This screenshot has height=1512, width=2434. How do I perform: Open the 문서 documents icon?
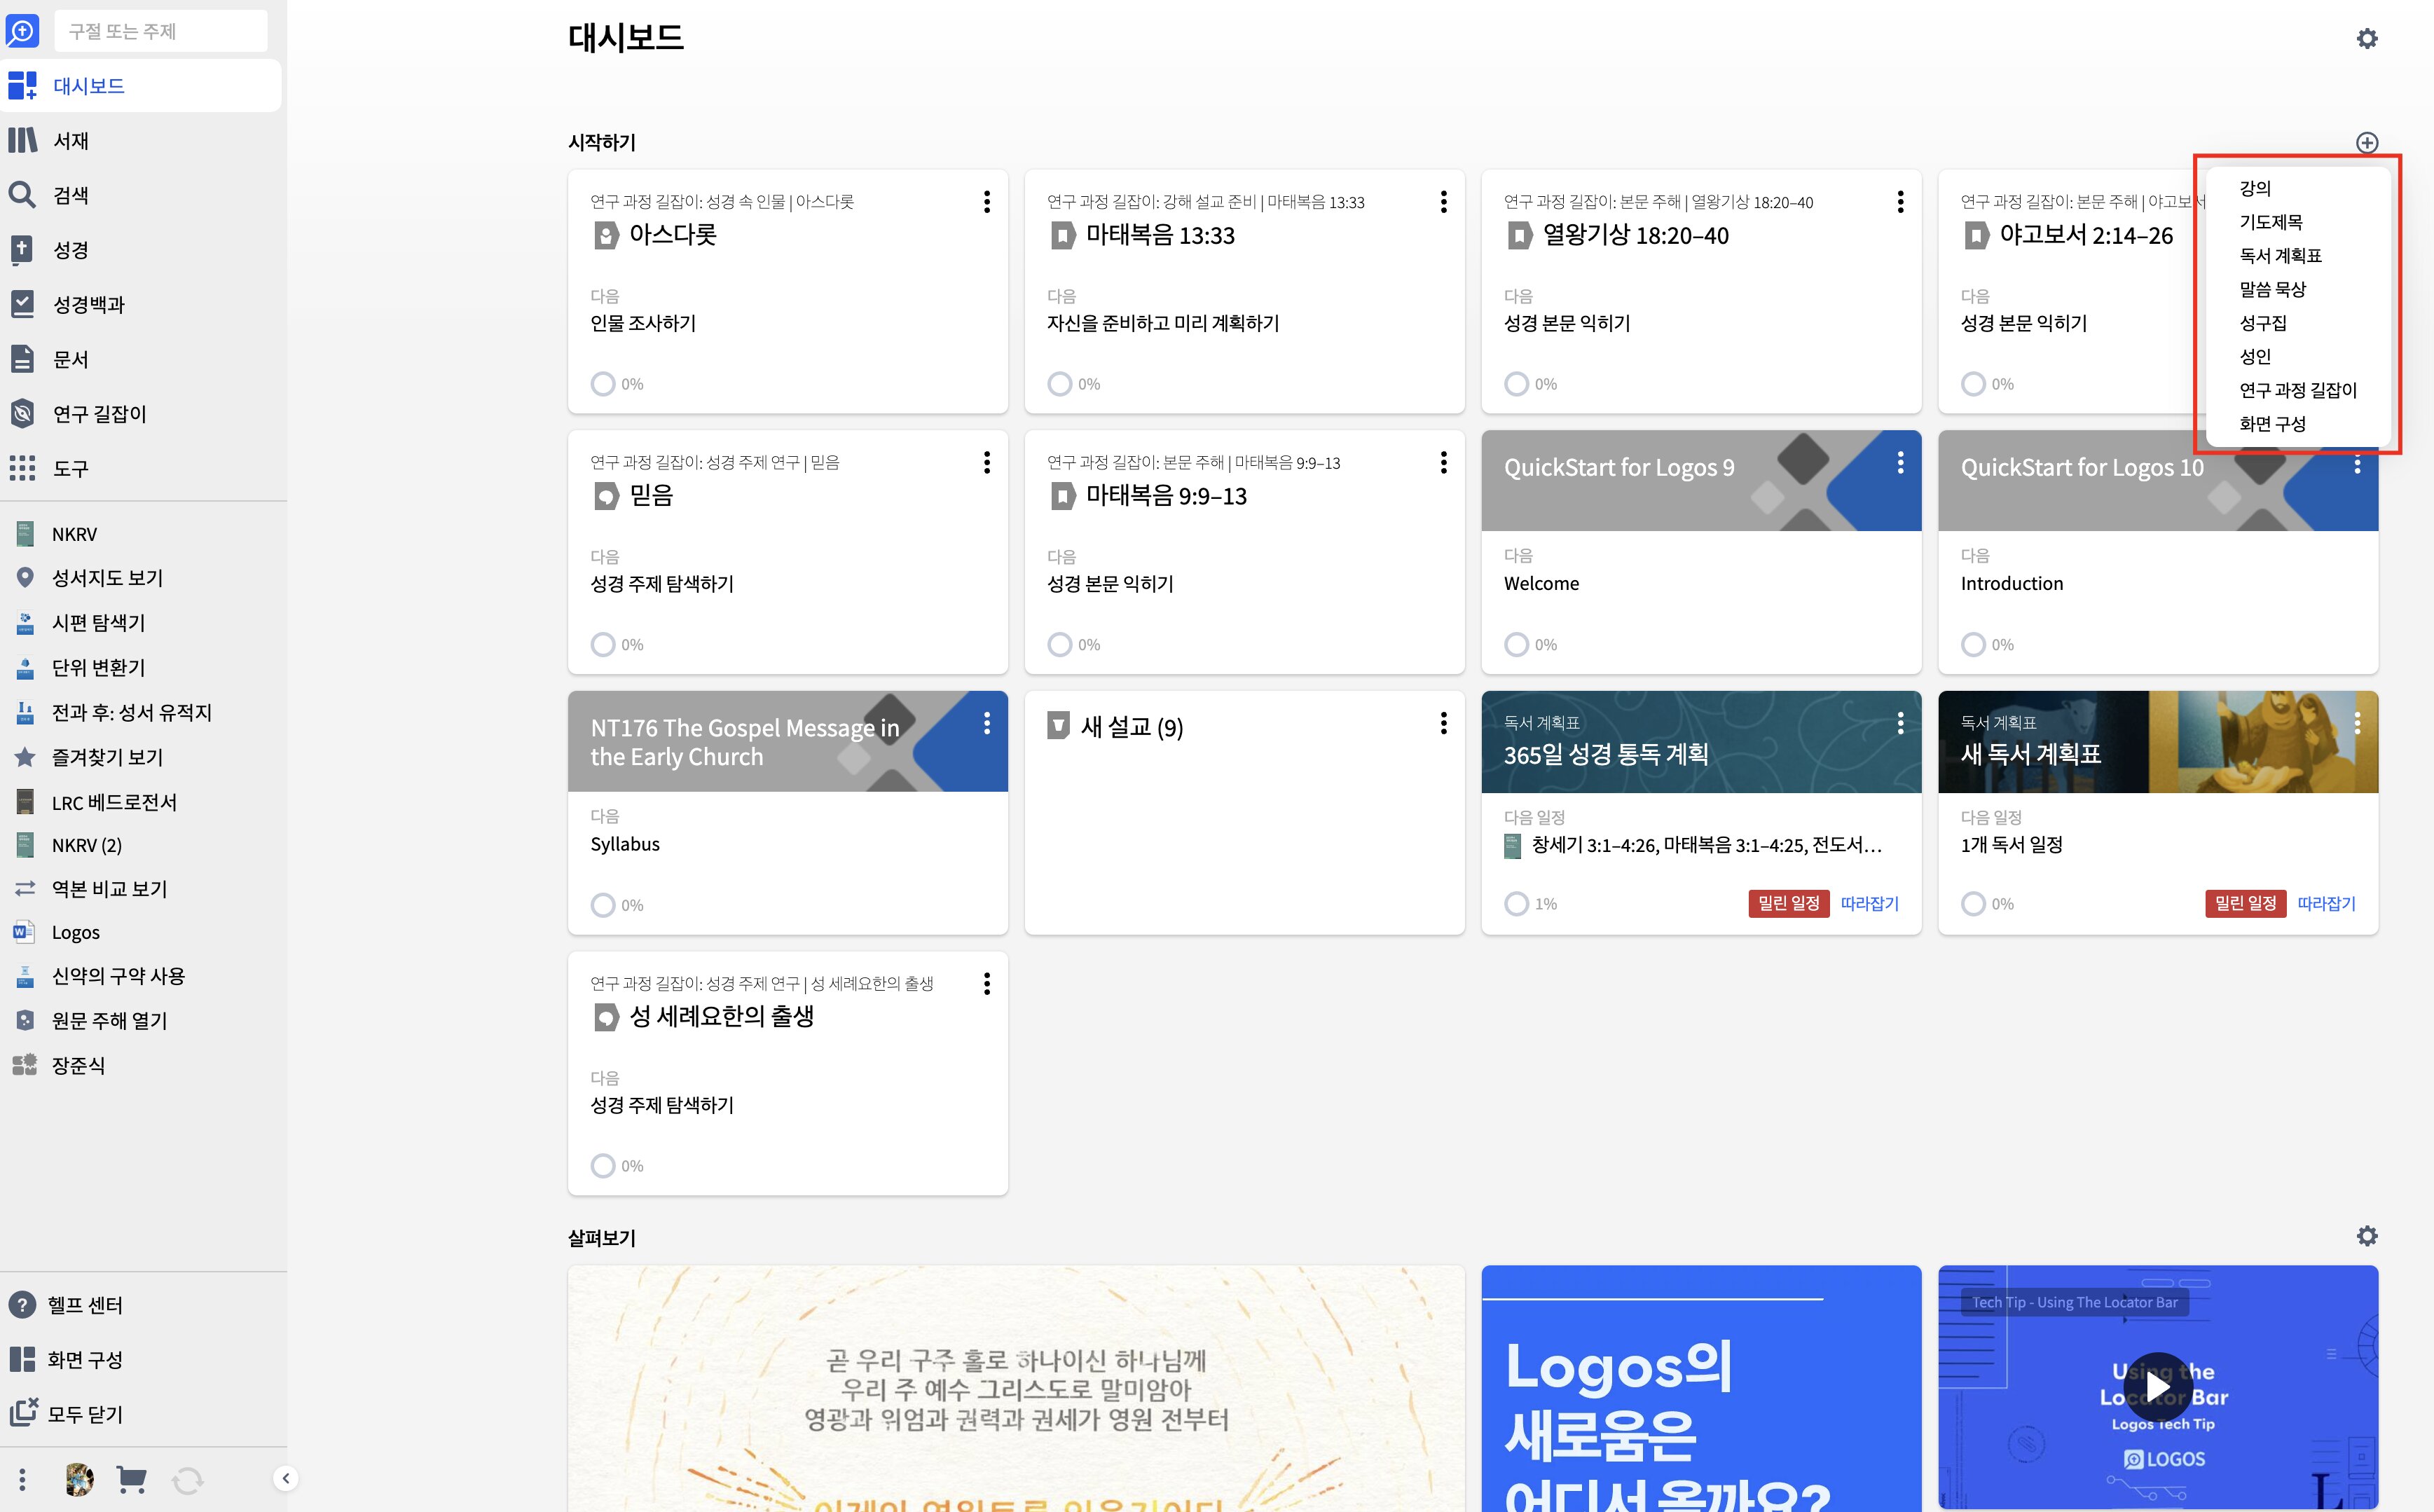point(22,358)
